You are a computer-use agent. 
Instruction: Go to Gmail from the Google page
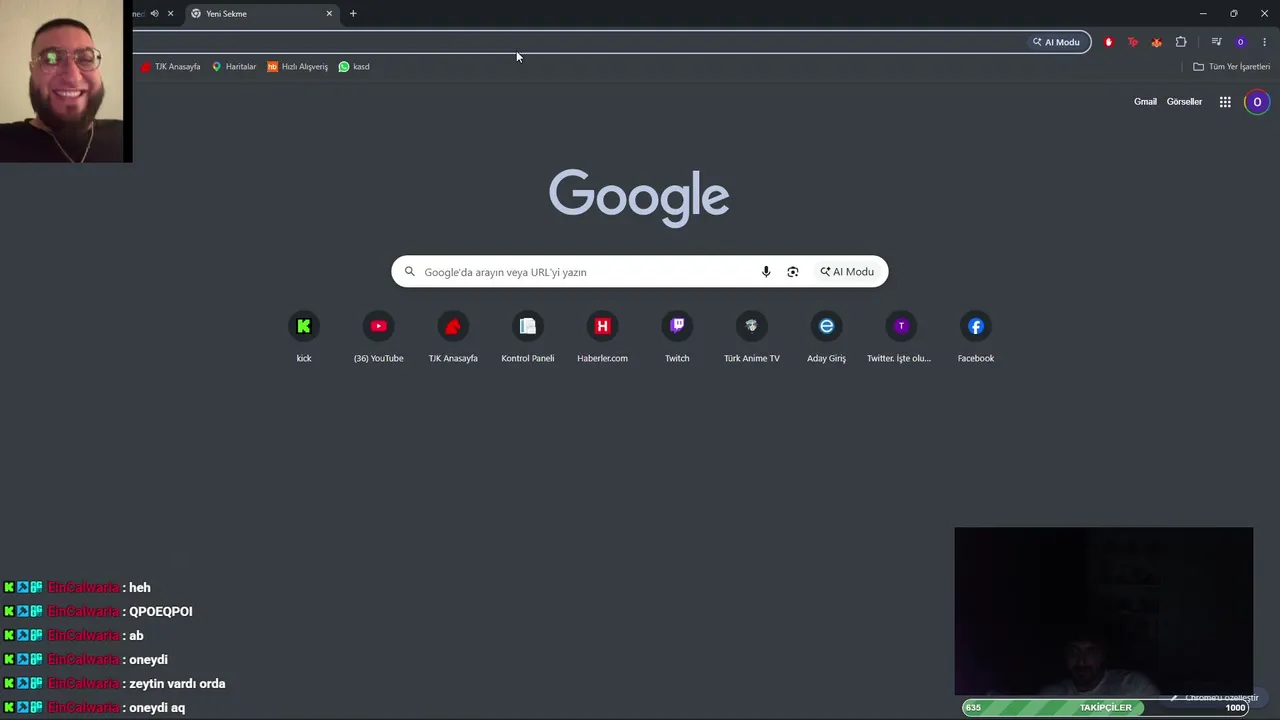click(x=1145, y=102)
